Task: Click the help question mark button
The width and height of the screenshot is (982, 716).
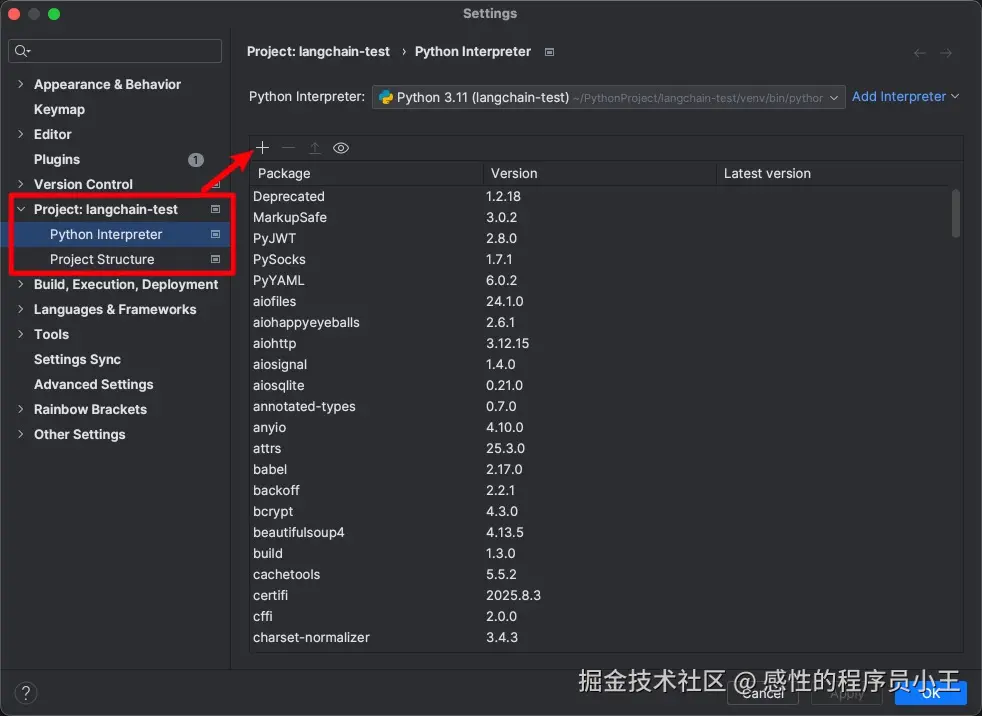Action: pos(26,693)
